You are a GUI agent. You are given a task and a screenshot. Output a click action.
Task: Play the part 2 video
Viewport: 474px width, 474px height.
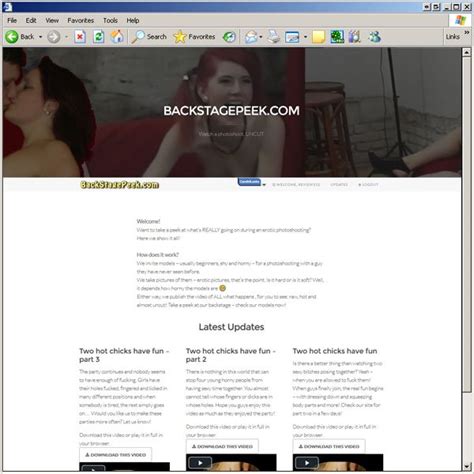pyautogui.click(x=200, y=463)
